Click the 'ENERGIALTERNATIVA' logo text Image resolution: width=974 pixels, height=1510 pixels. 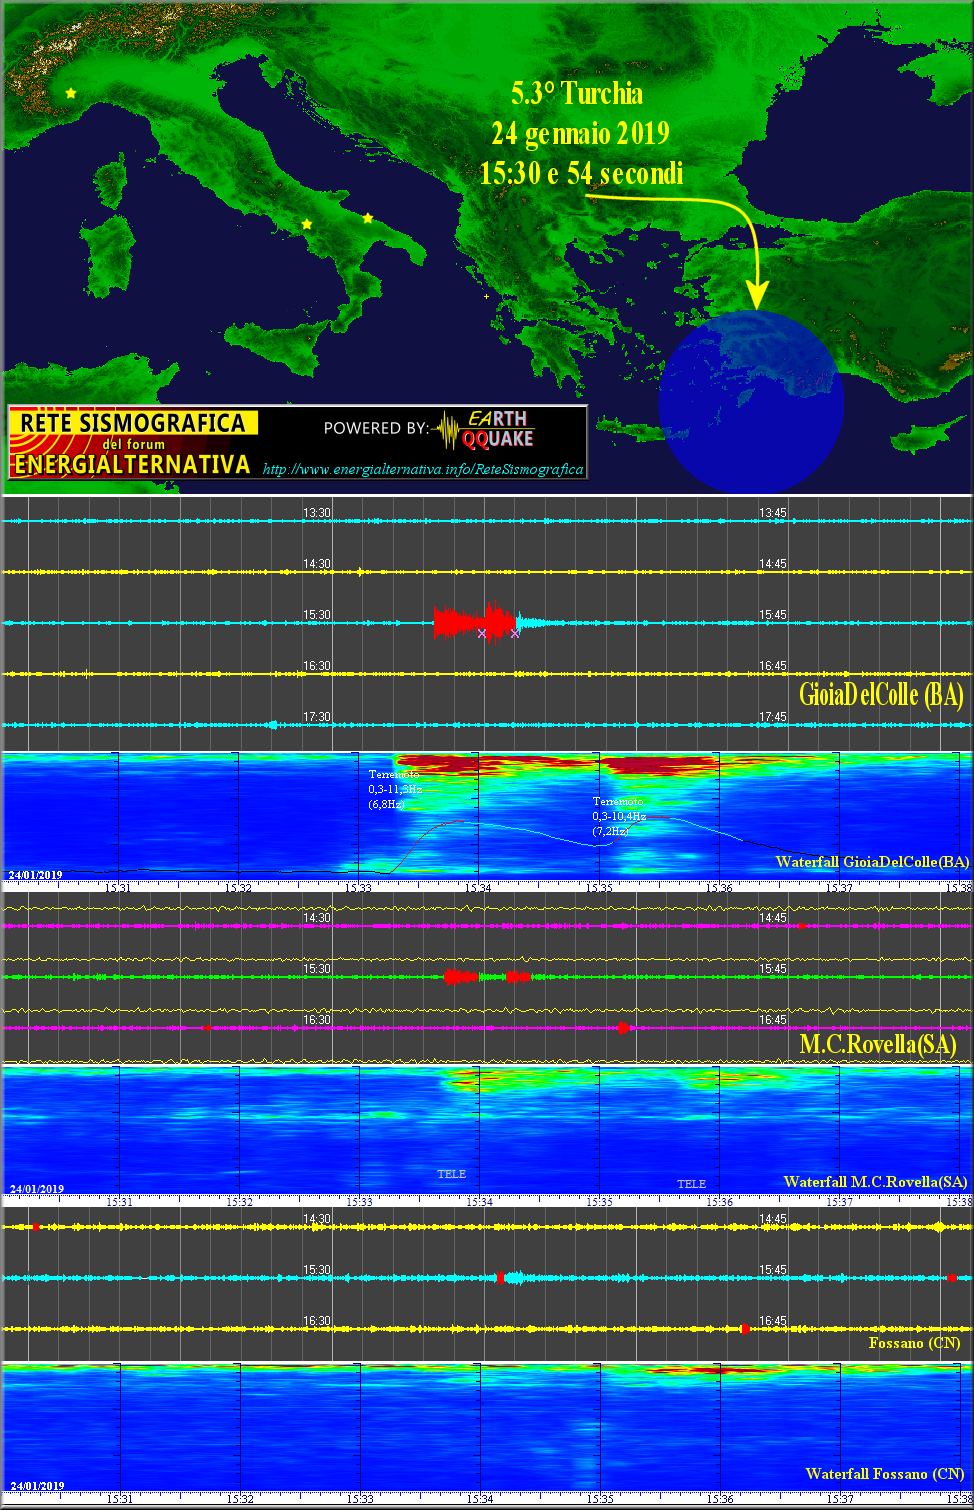pos(132,465)
